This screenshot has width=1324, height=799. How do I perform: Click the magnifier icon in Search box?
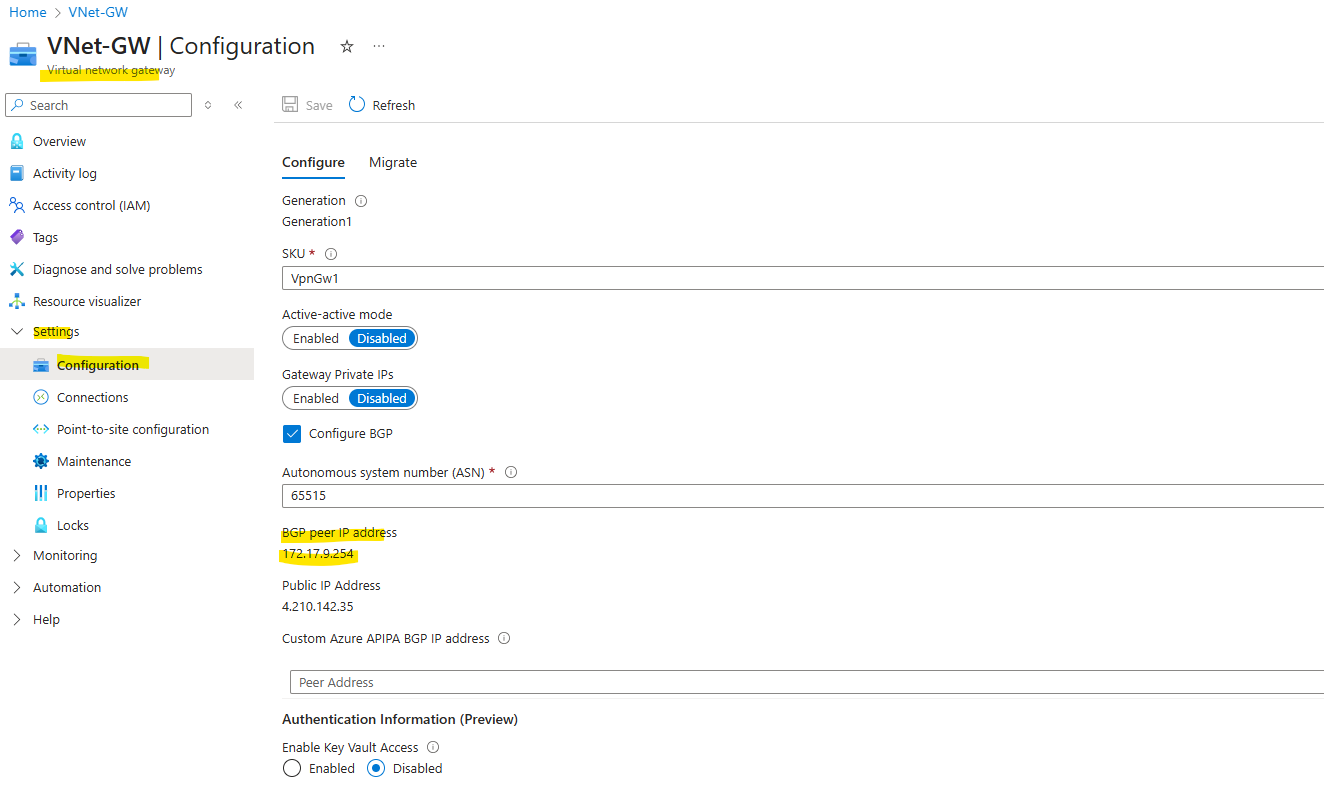[18, 105]
